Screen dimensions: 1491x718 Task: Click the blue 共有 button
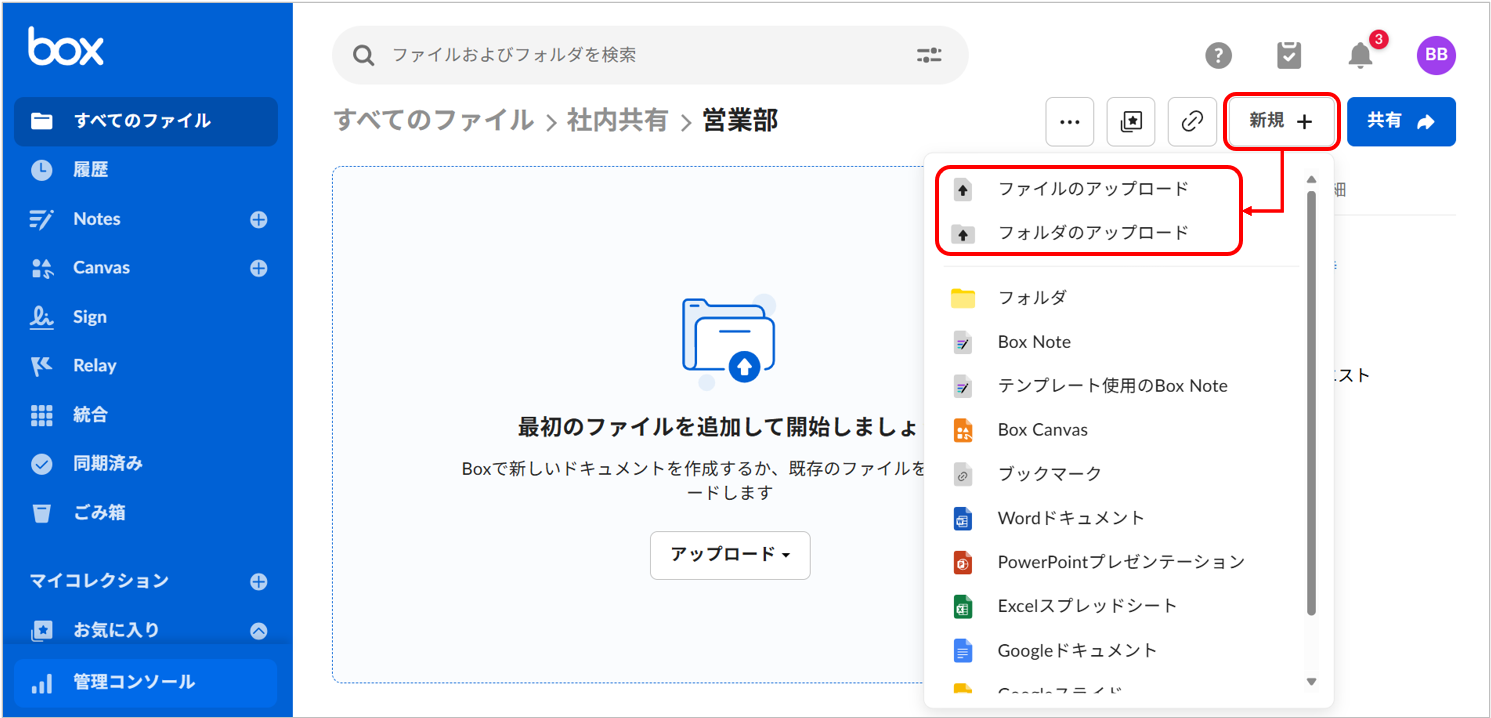1400,122
